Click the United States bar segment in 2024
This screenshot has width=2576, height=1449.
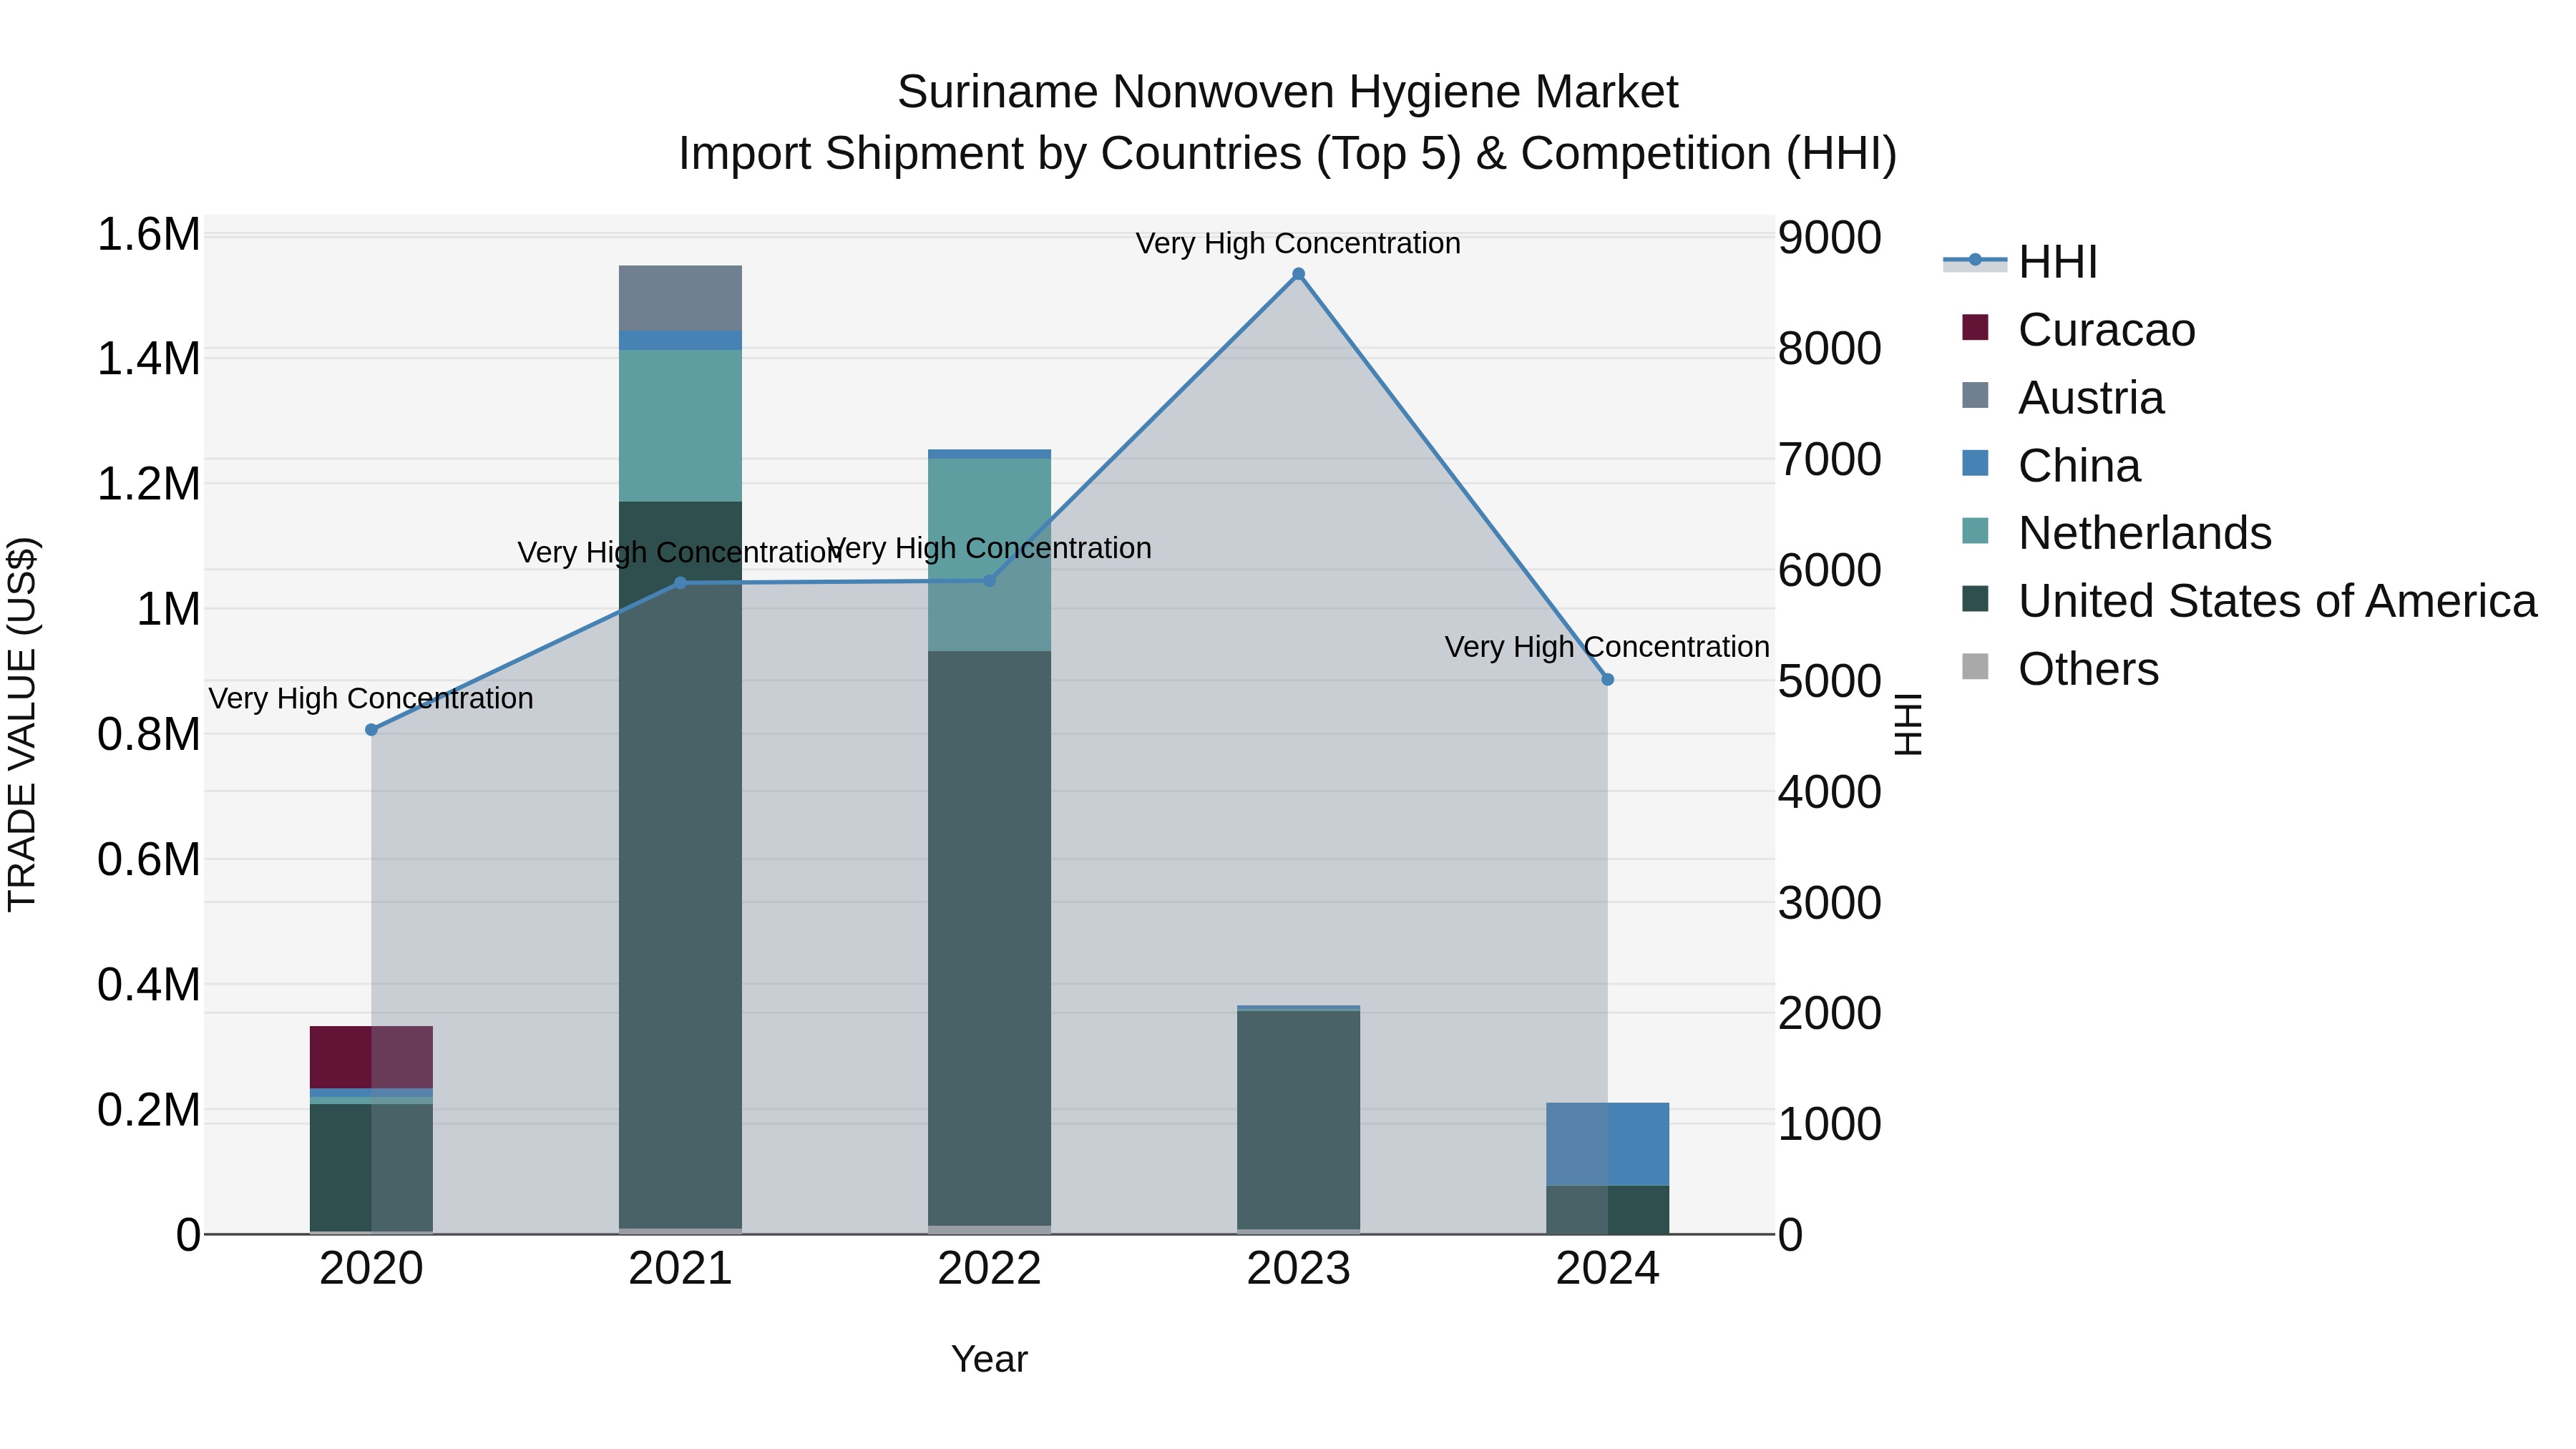pyautogui.click(x=1608, y=1210)
